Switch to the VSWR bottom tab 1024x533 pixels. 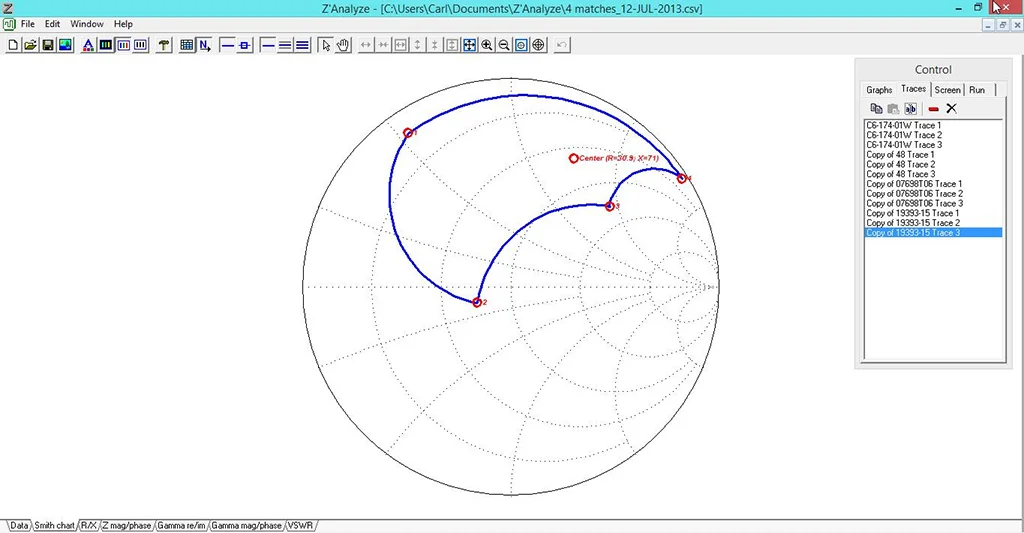pos(300,525)
